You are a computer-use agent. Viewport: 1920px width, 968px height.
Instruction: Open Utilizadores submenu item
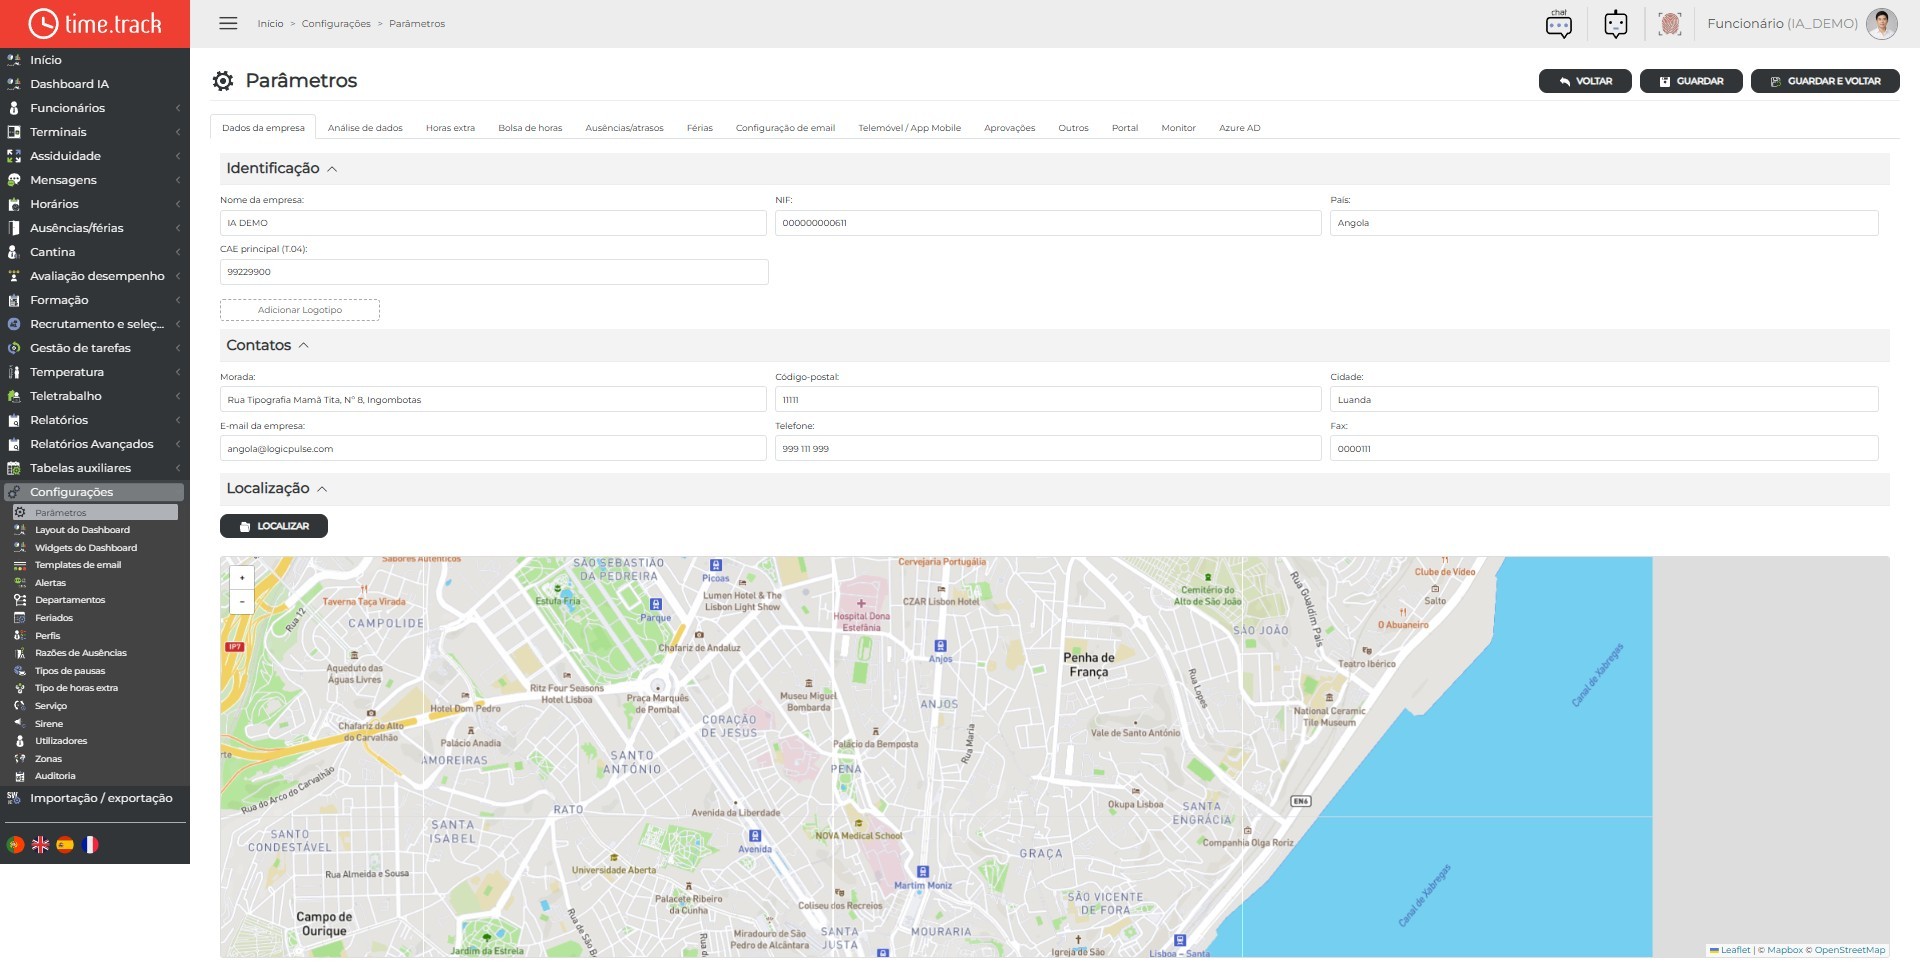click(x=61, y=741)
